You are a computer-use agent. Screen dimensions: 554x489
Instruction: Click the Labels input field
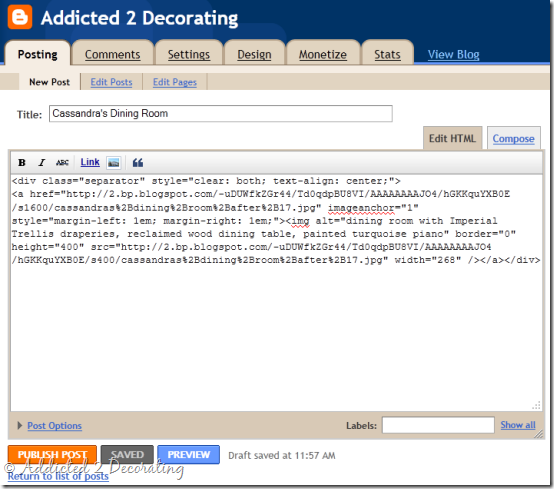pos(438,425)
